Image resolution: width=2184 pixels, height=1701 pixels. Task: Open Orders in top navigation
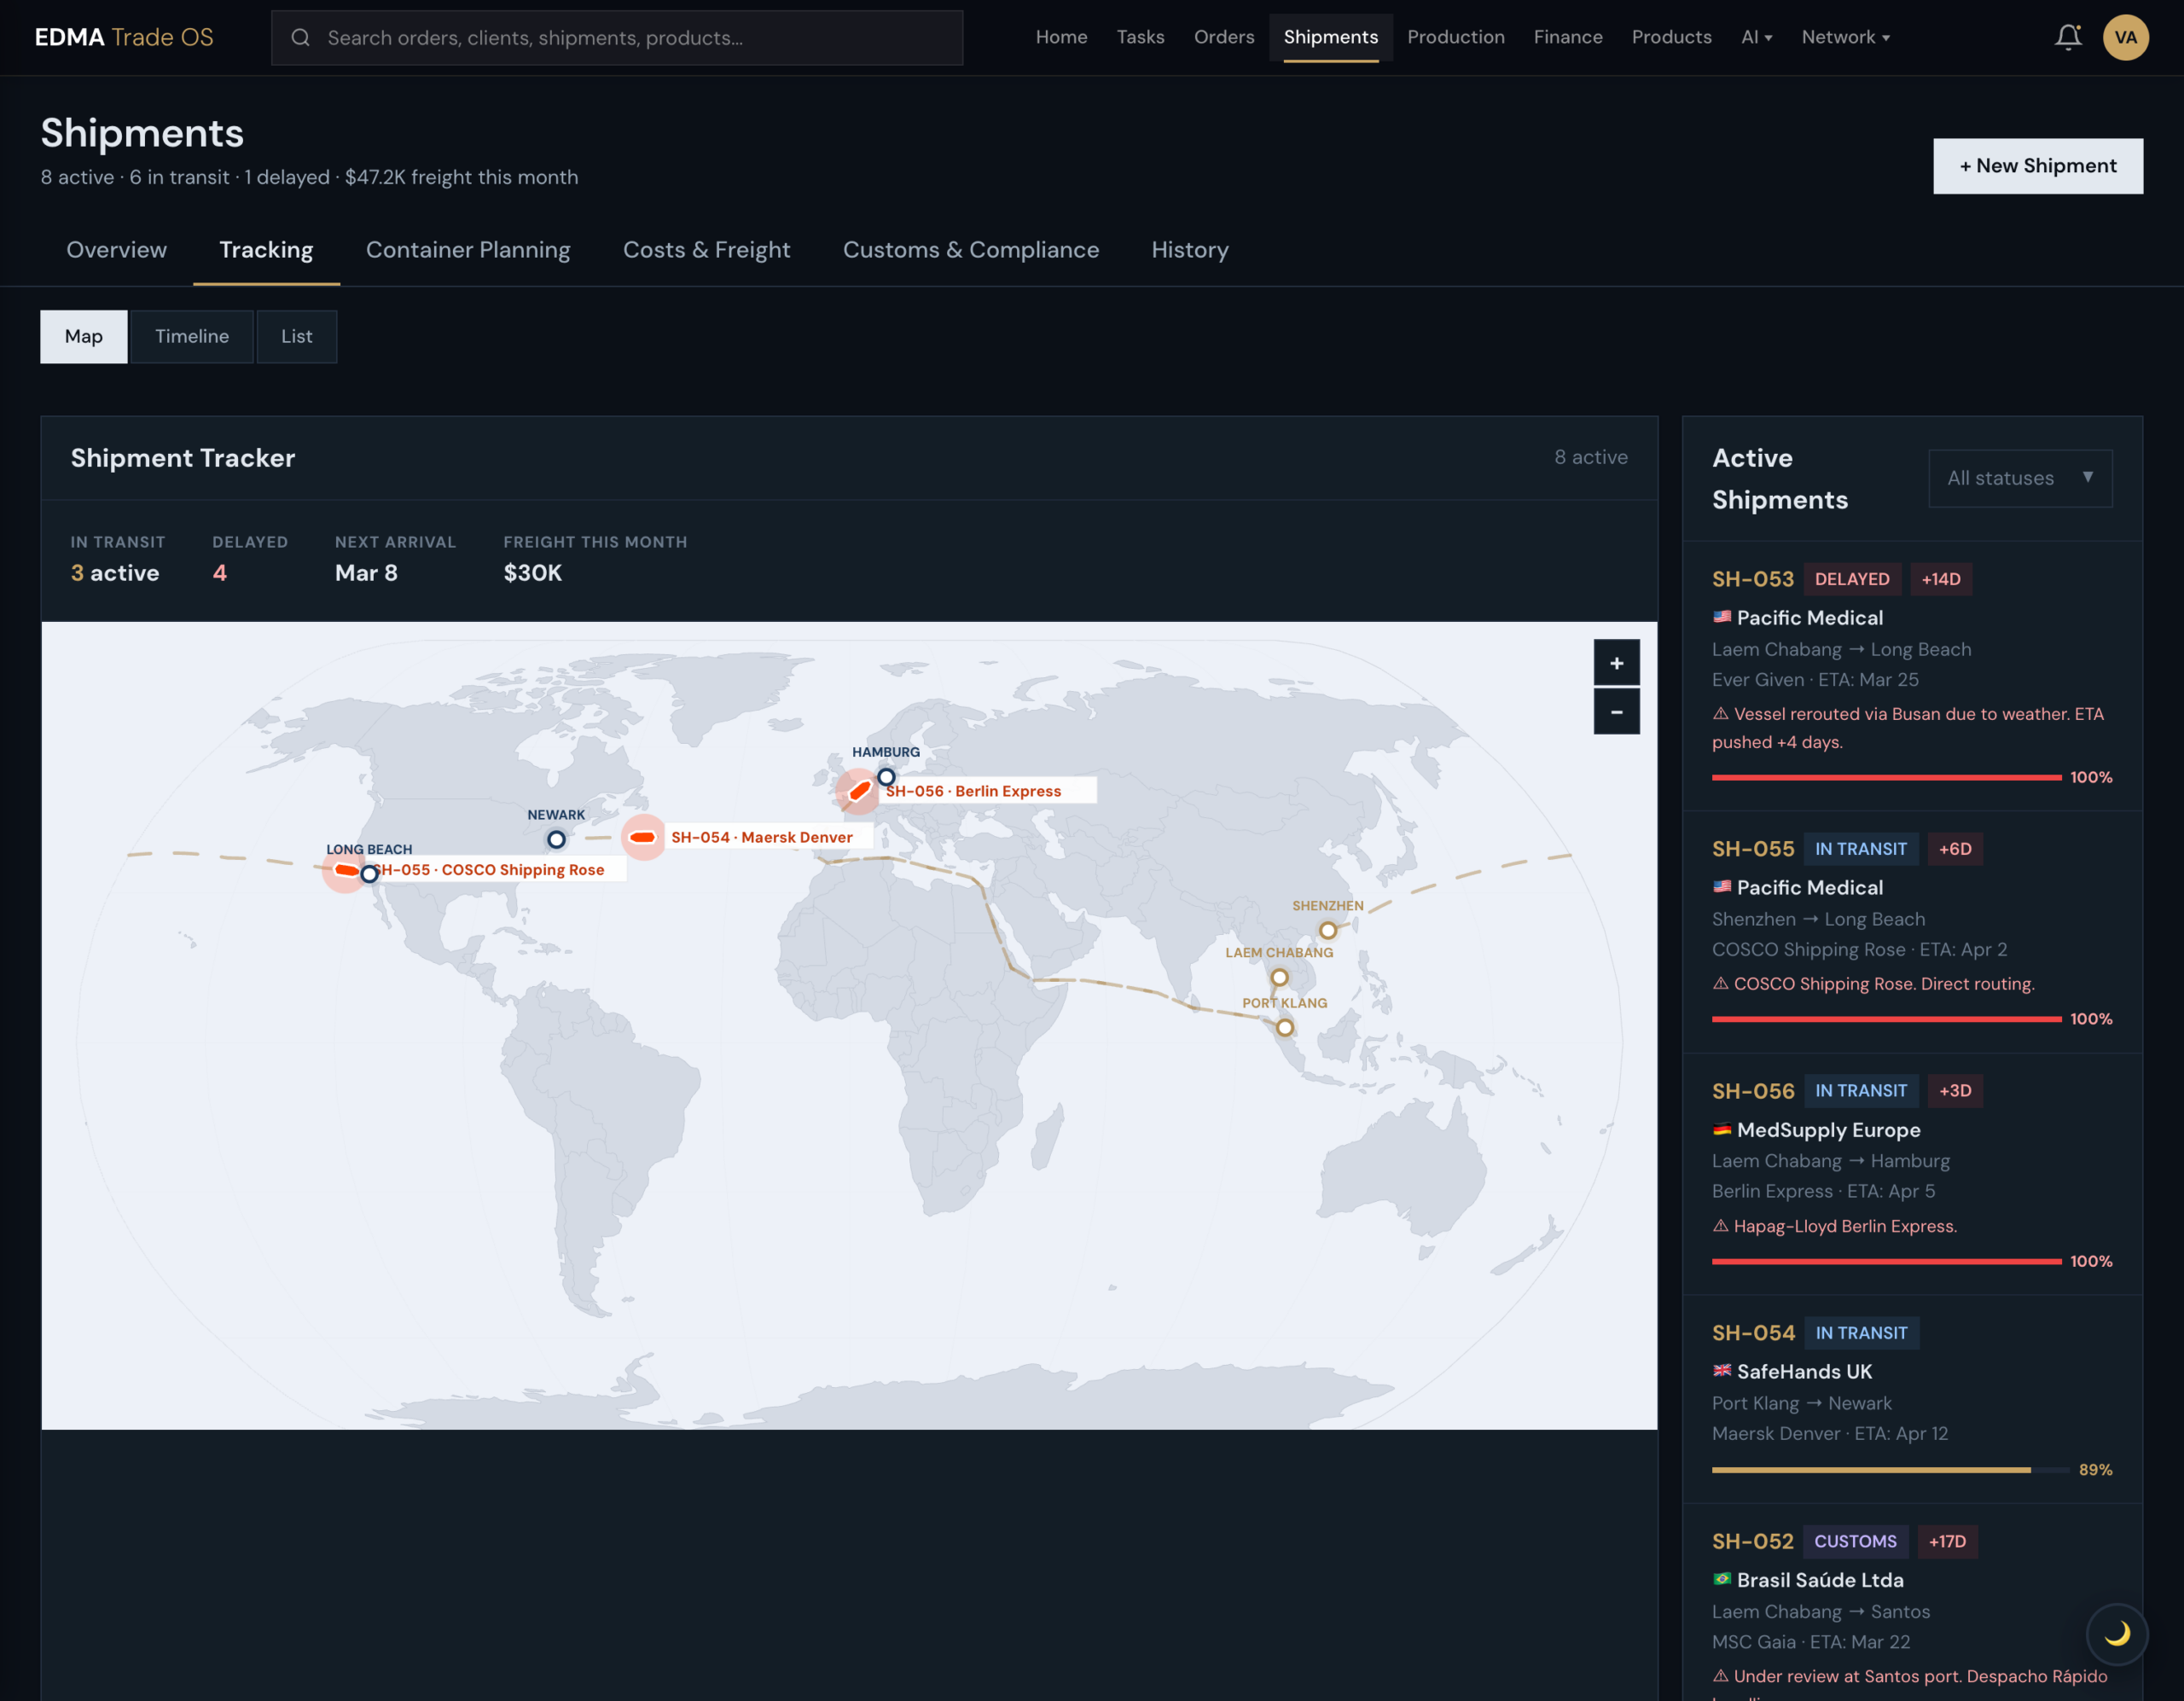pos(1223,37)
